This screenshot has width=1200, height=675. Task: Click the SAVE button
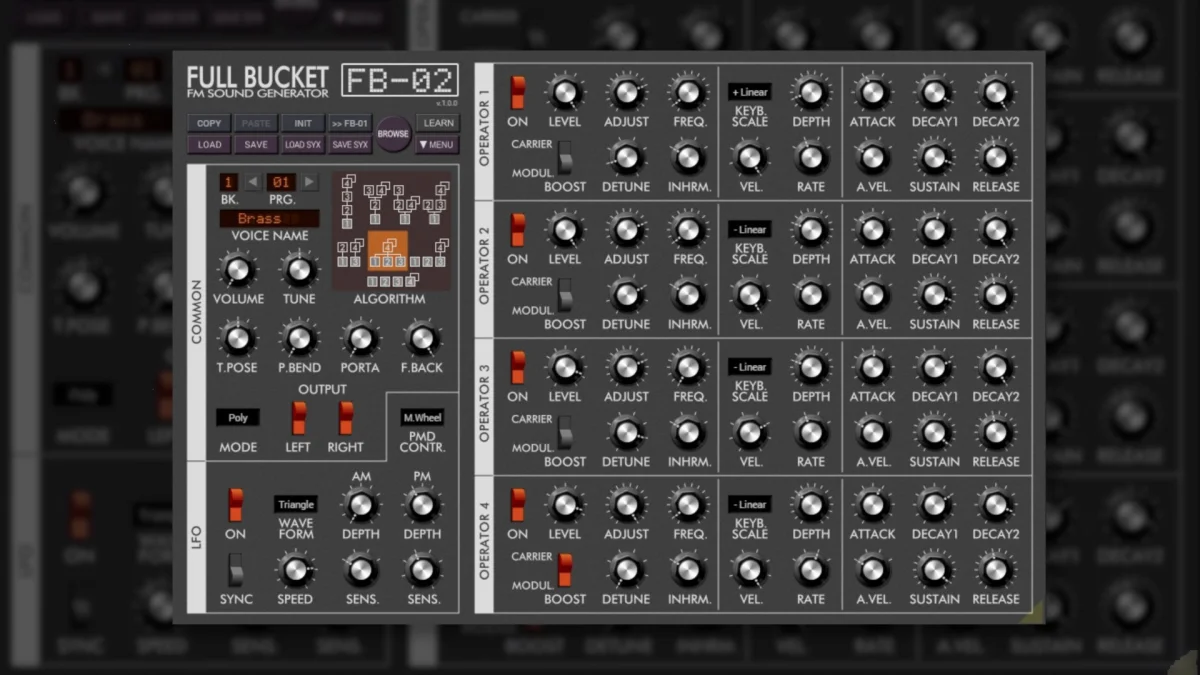256,145
